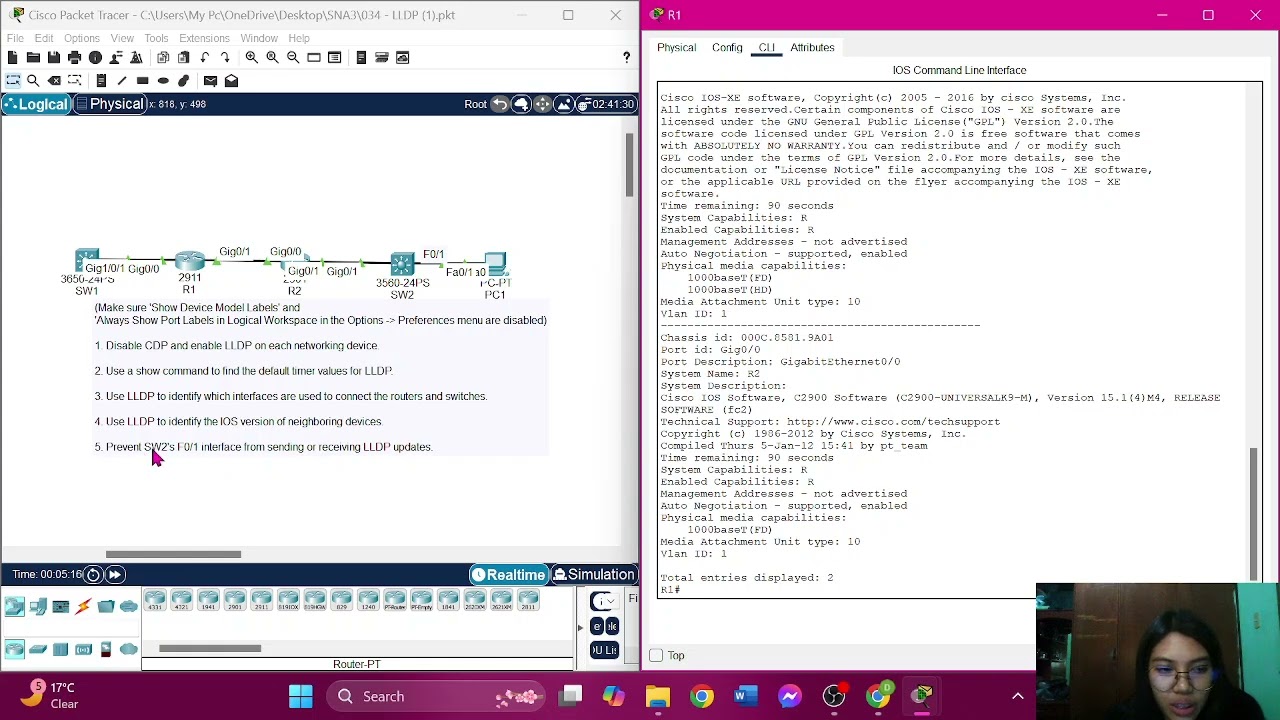Select the CLI tab in R1 window
Image resolution: width=1280 pixels, height=720 pixels.
click(767, 48)
